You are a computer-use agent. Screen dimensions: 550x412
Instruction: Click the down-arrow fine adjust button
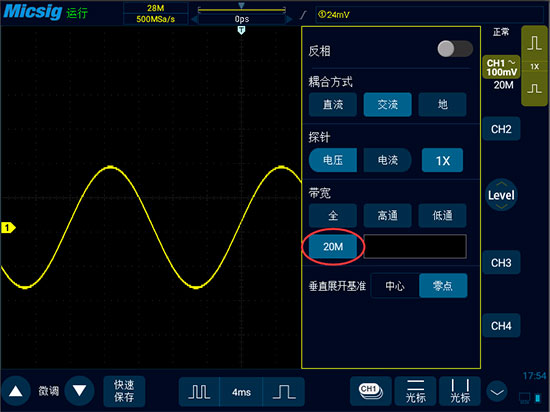pyautogui.click(x=80, y=391)
